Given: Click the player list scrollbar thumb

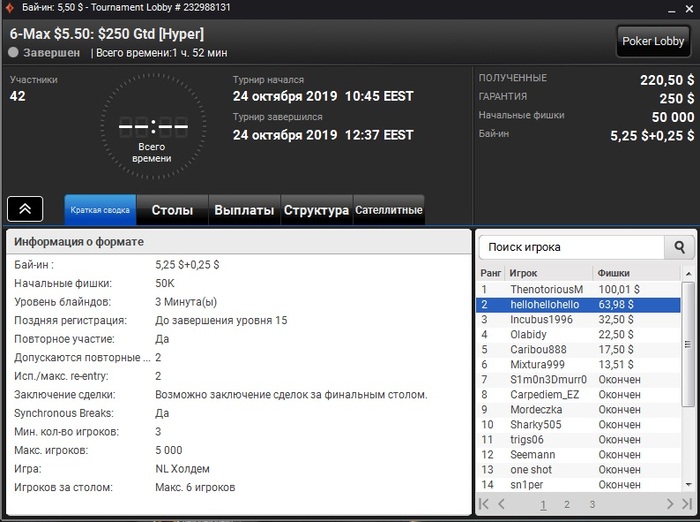Looking at the screenshot, I should coord(688,344).
